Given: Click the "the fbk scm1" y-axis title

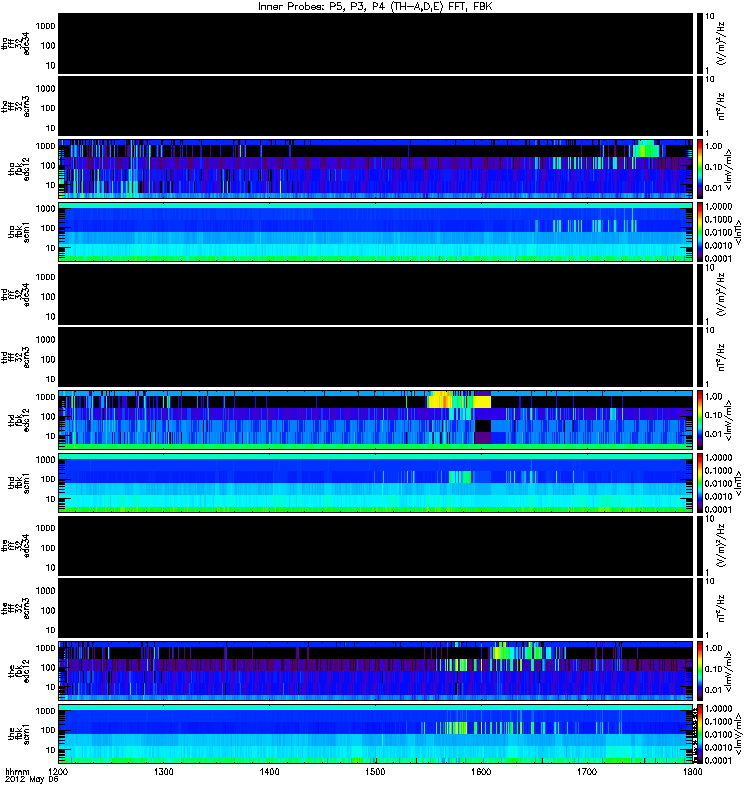Looking at the screenshot, I should pyautogui.click(x=19, y=734).
